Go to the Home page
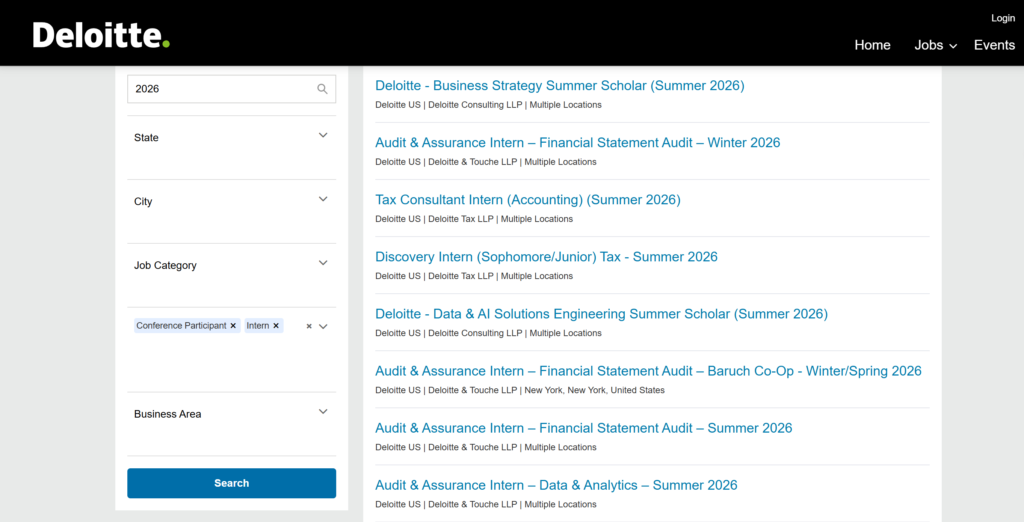Screen dimensions: 1024x522 (x=872, y=45)
